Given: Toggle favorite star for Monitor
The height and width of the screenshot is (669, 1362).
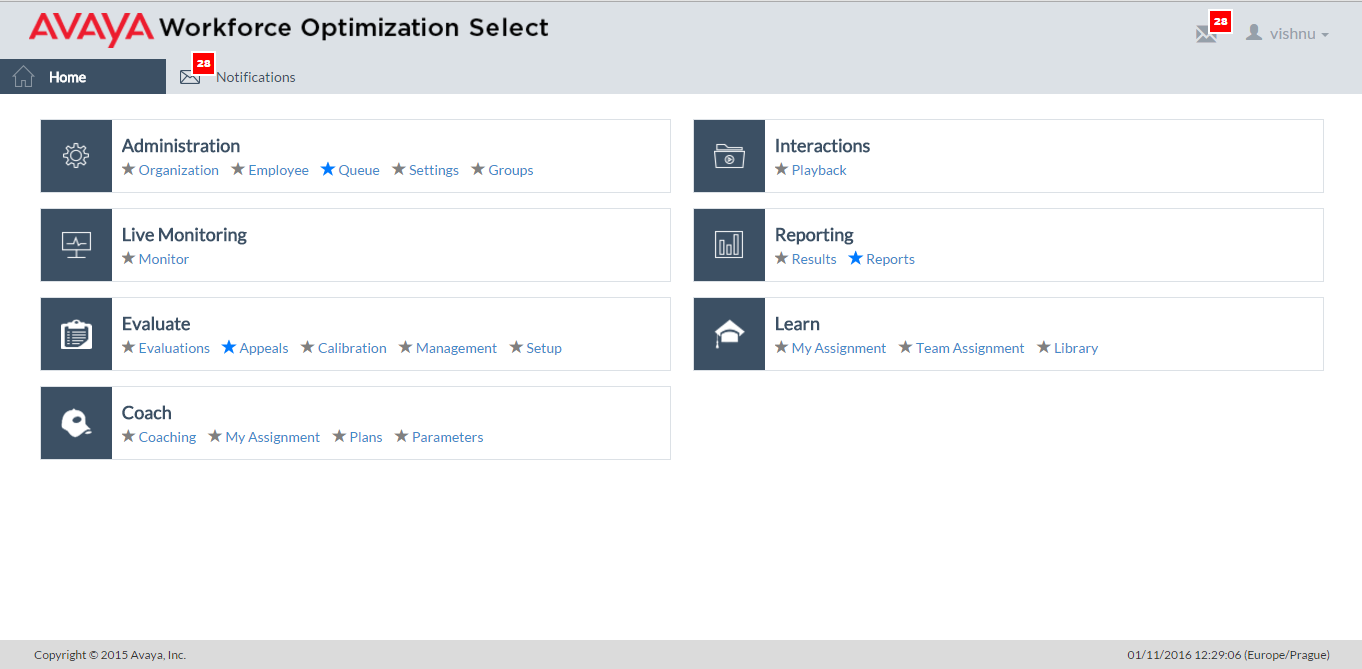Looking at the screenshot, I should click(128, 258).
